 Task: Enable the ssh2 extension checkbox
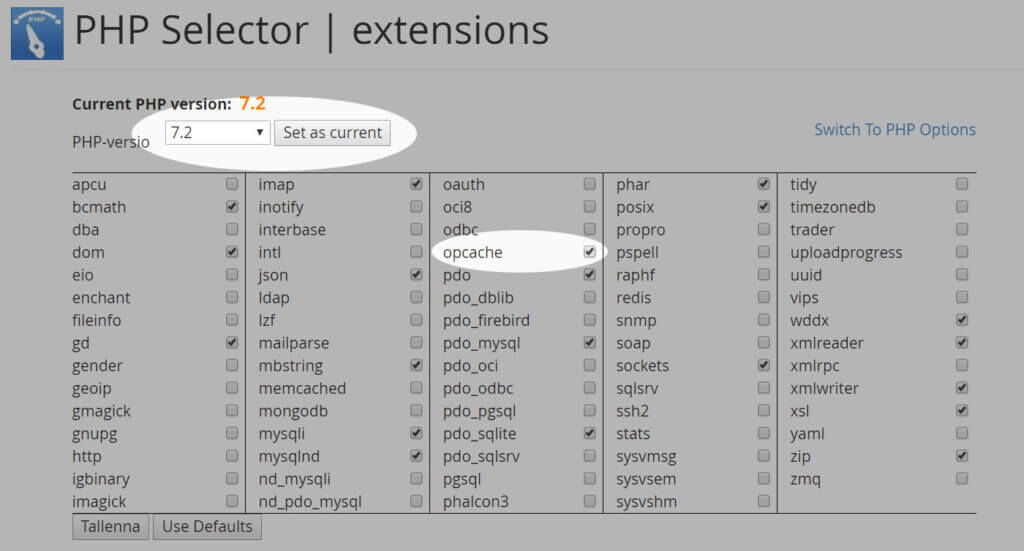pyautogui.click(x=763, y=411)
